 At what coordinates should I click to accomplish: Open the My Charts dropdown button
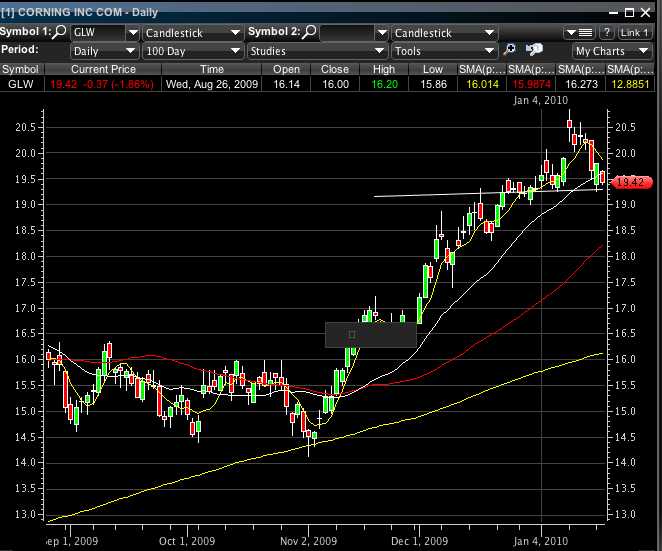[611, 50]
